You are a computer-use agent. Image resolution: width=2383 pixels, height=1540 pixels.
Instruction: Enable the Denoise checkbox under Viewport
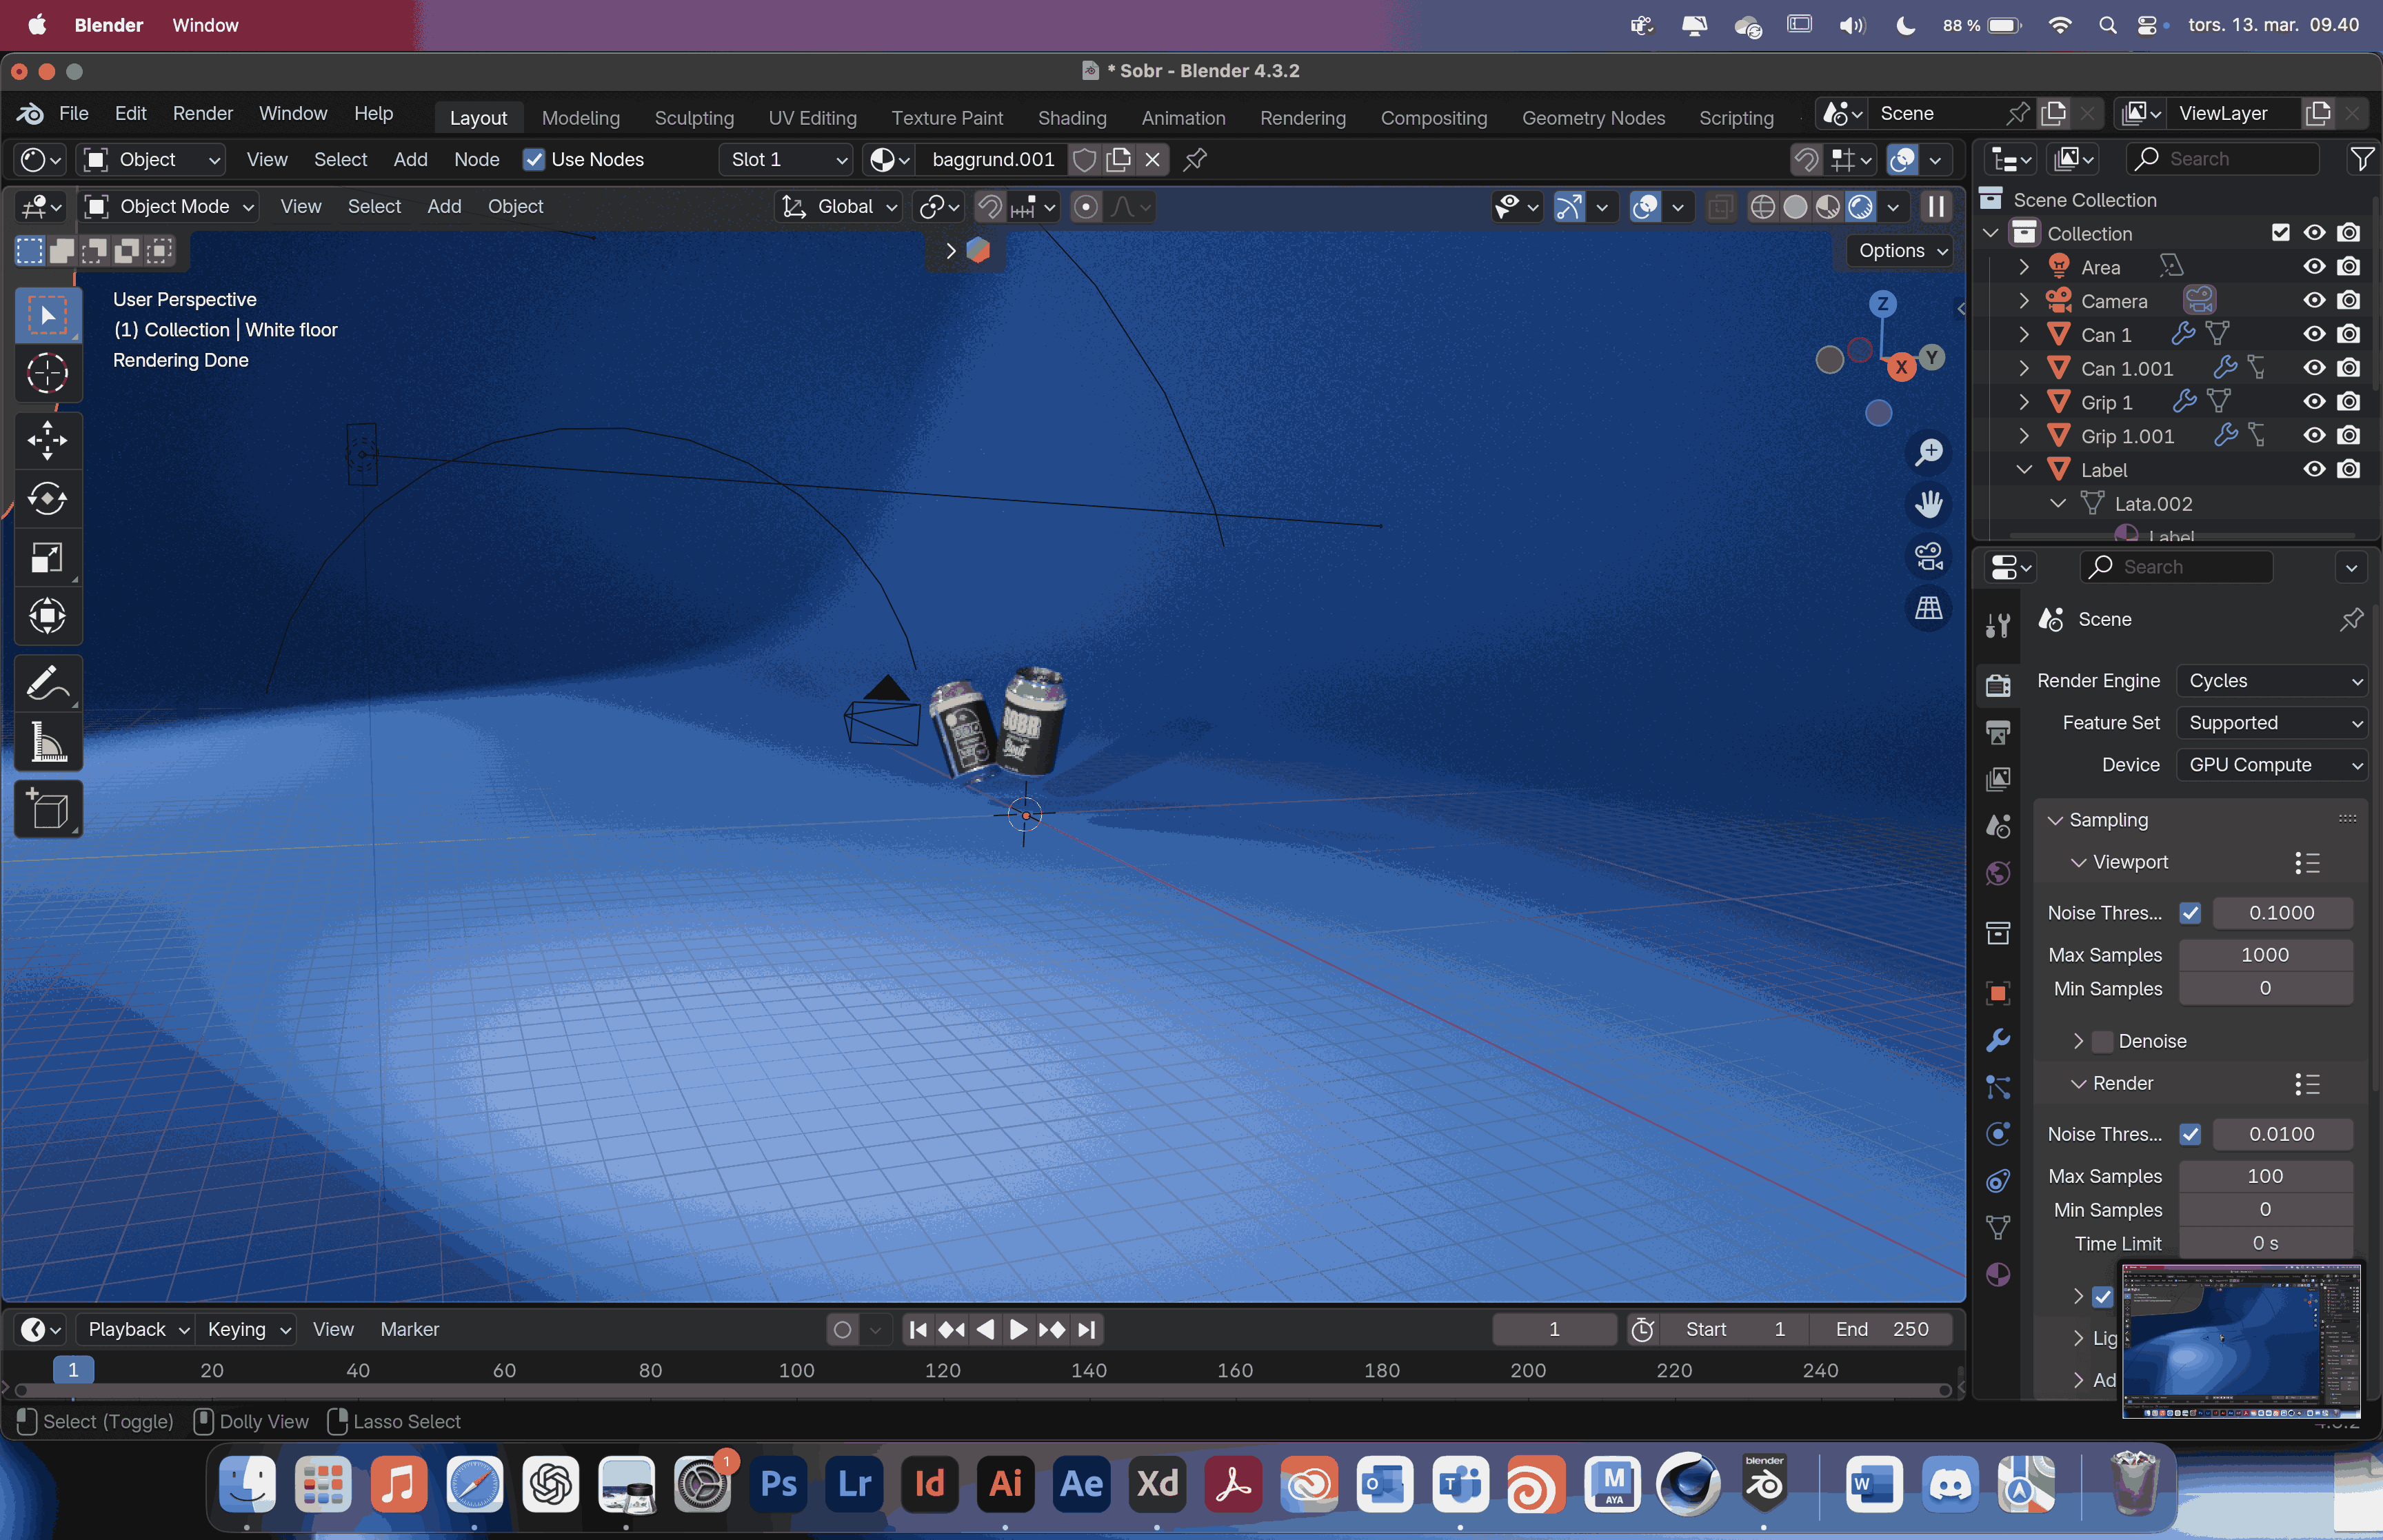pyautogui.click(x=2103, y=1041)
